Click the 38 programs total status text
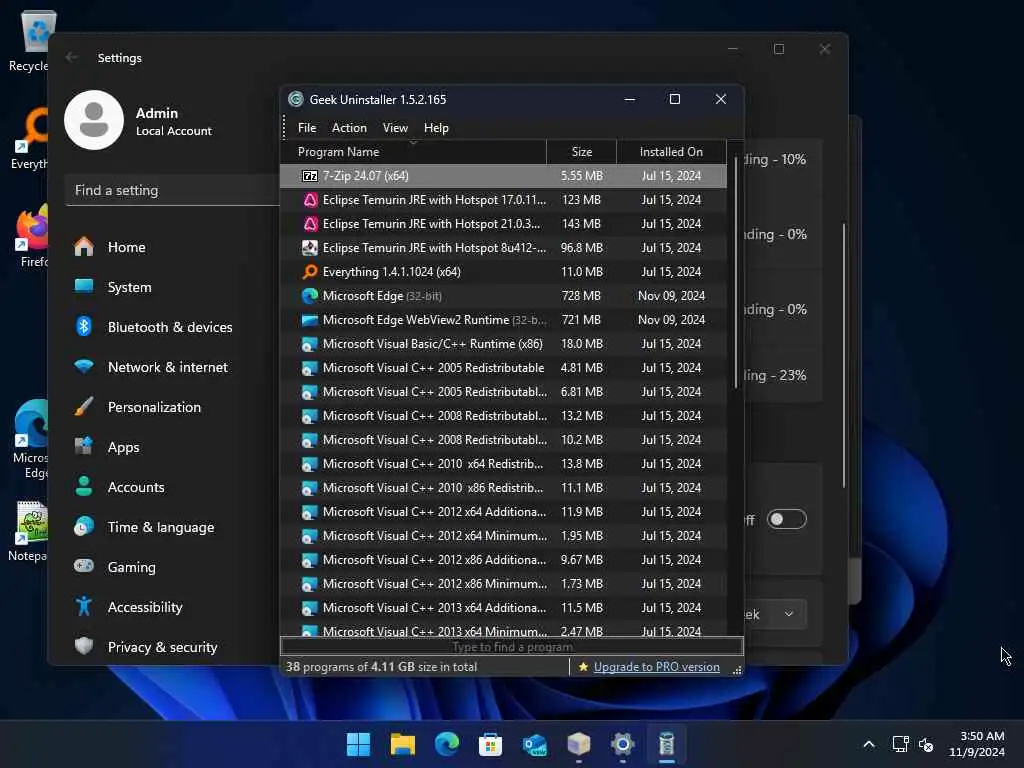The image size is (1024, 768). [x=381, y=667]
